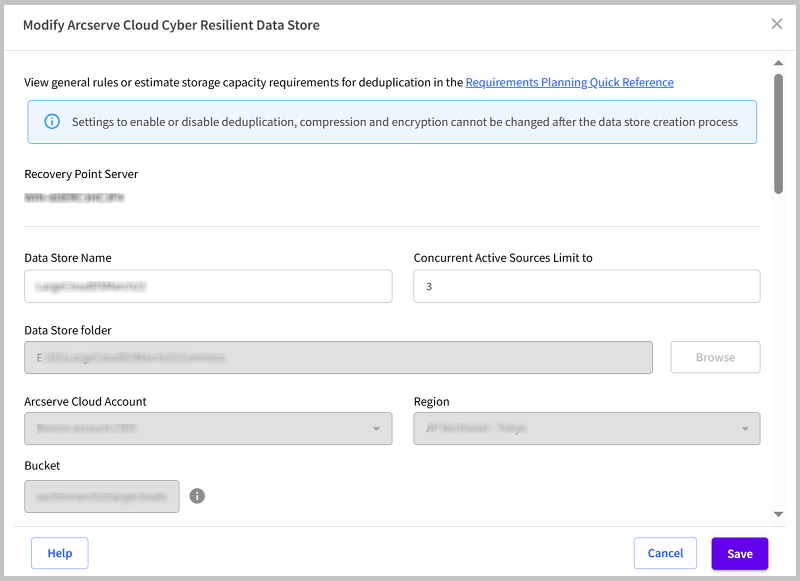The image size is (800, 581).
Task: Click the vertical scrollbar thumb
Action: 779,130
